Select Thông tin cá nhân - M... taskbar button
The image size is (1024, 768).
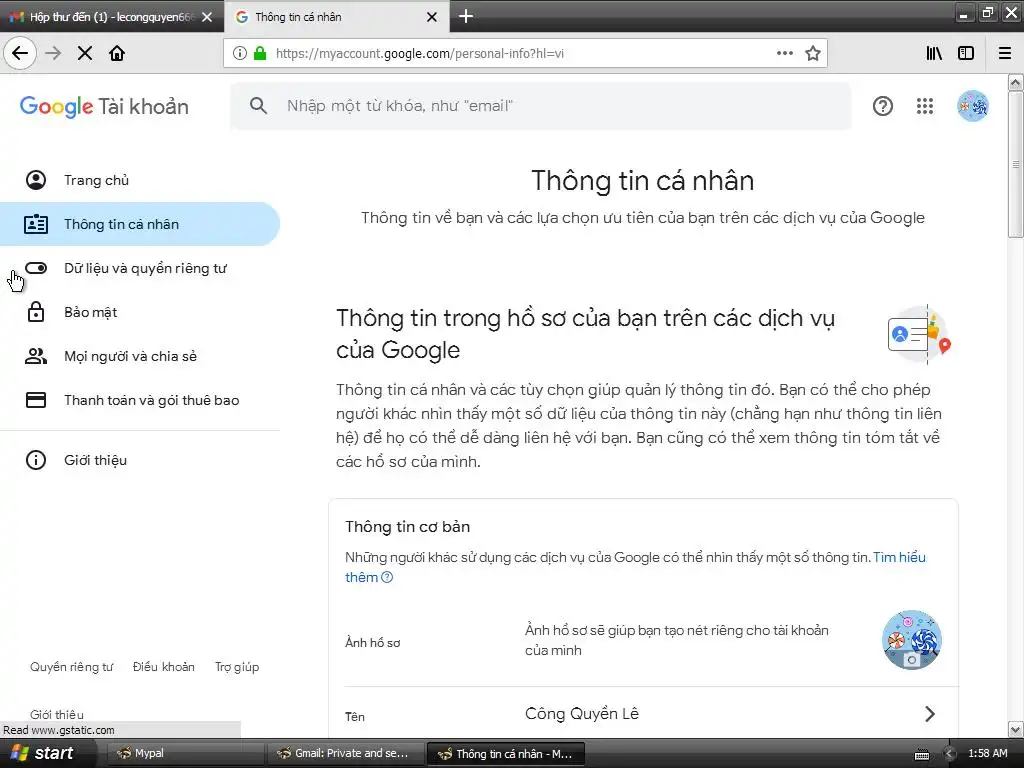[x=505, y=754]
